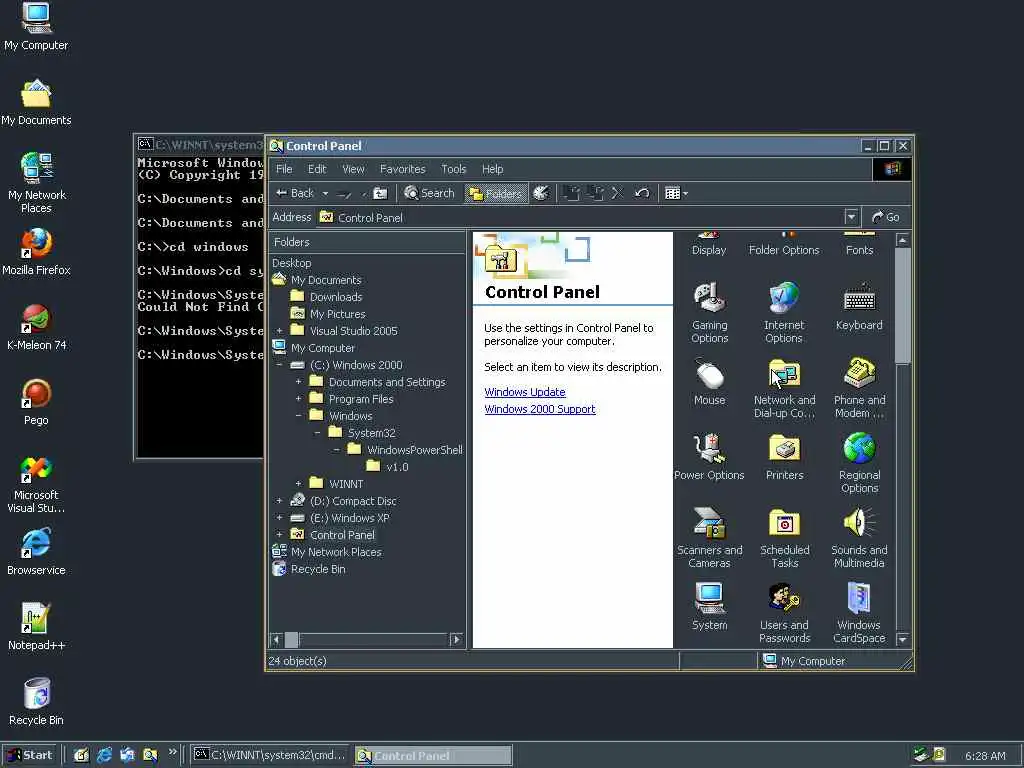Click the icon view scroll-down arrow

tap(903, 639)
